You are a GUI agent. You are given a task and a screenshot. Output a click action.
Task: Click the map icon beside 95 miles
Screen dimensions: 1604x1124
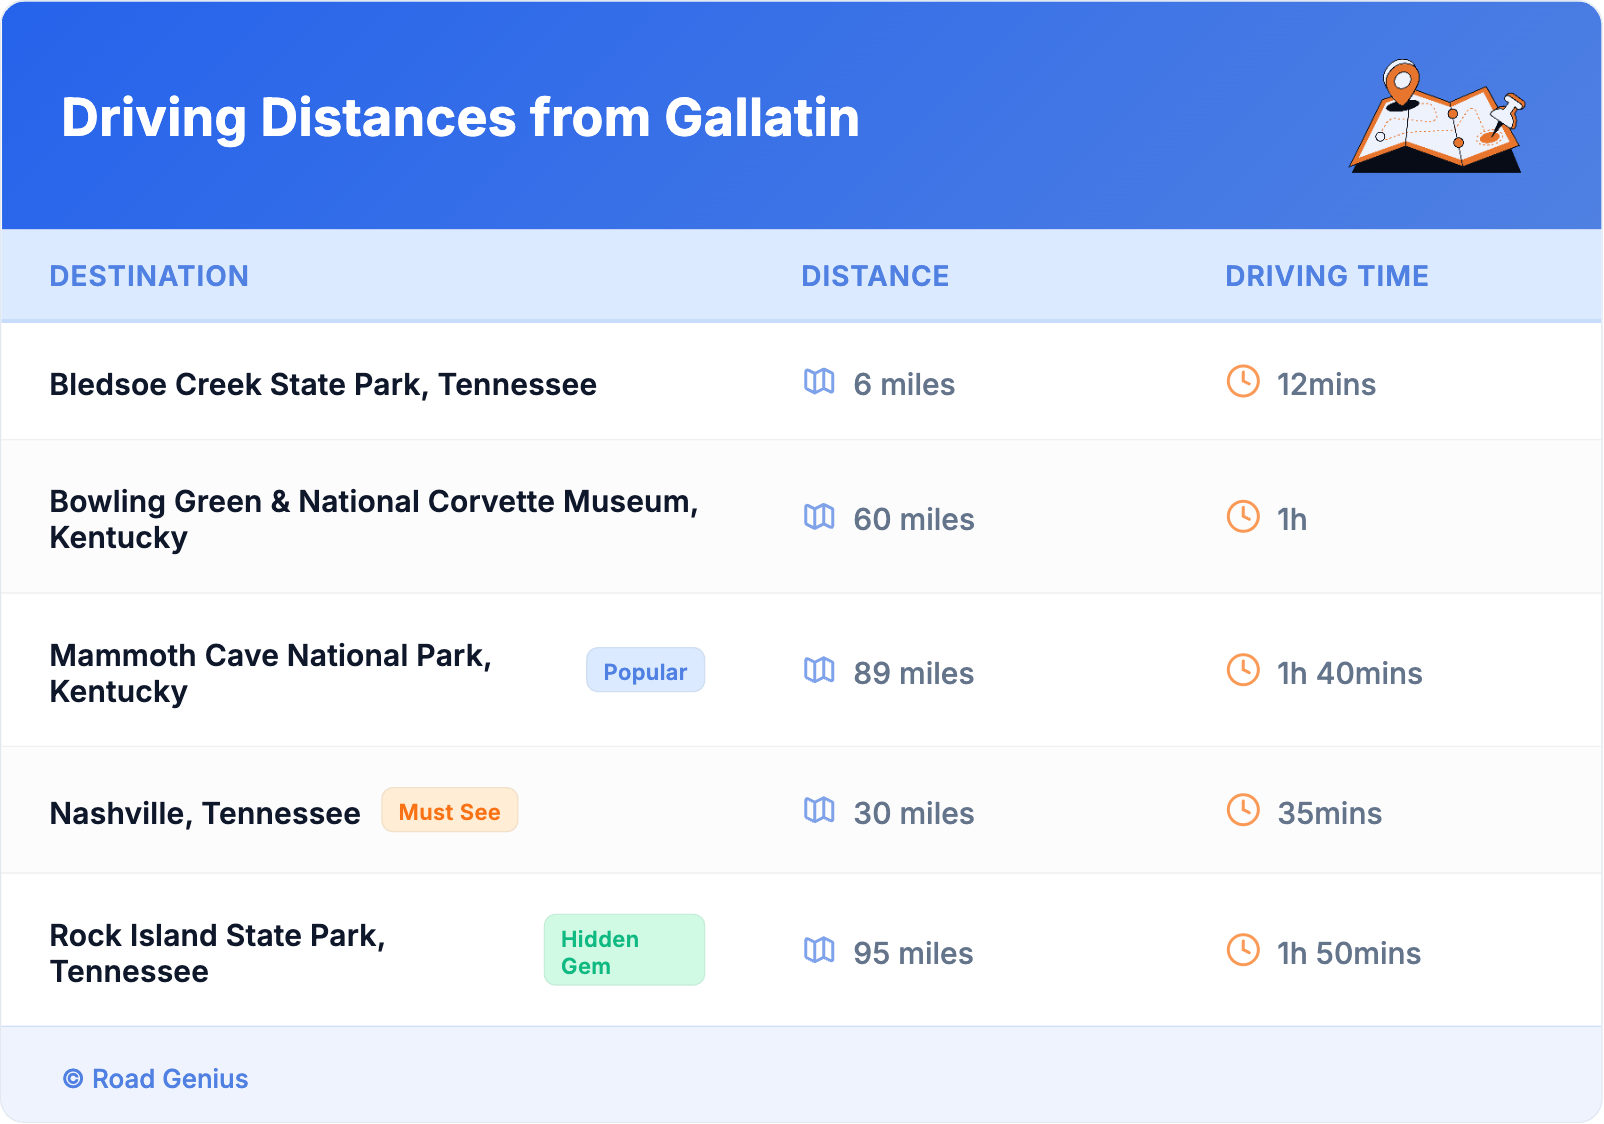[x=819, y=951]
